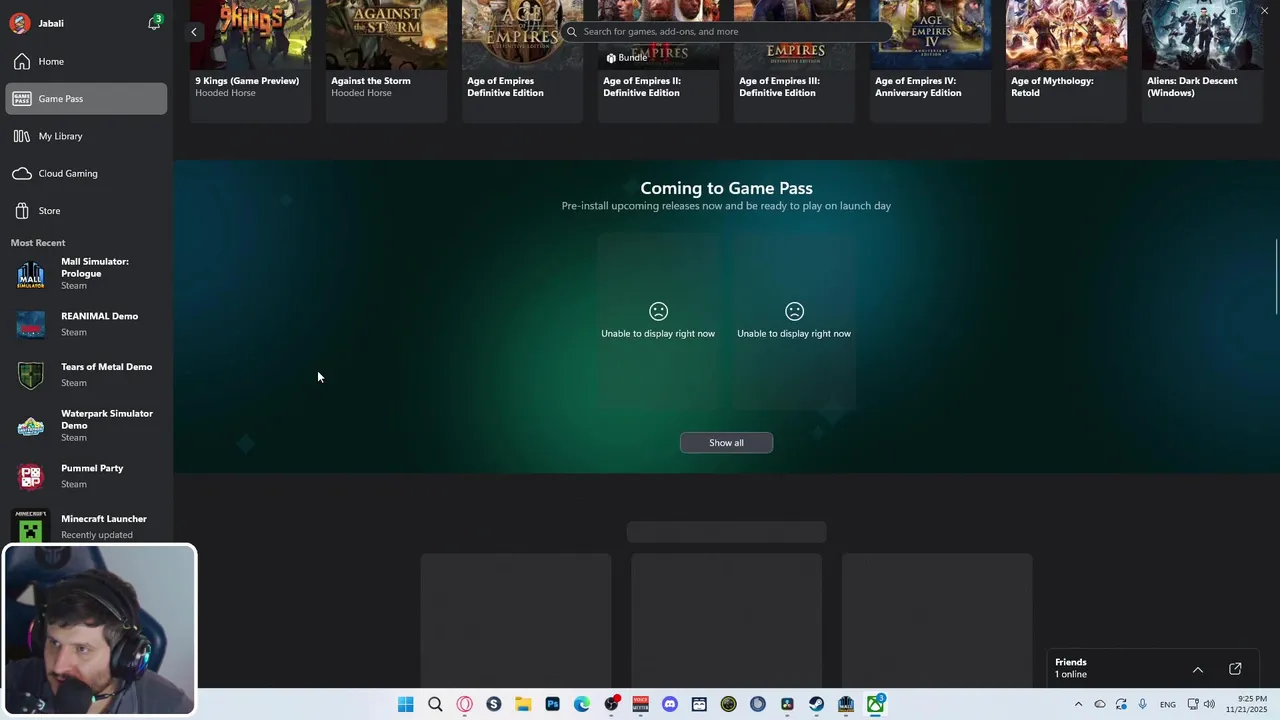Open the Windows Start menu
Viewport: 1280px width, 720px height.
(405, 704)
